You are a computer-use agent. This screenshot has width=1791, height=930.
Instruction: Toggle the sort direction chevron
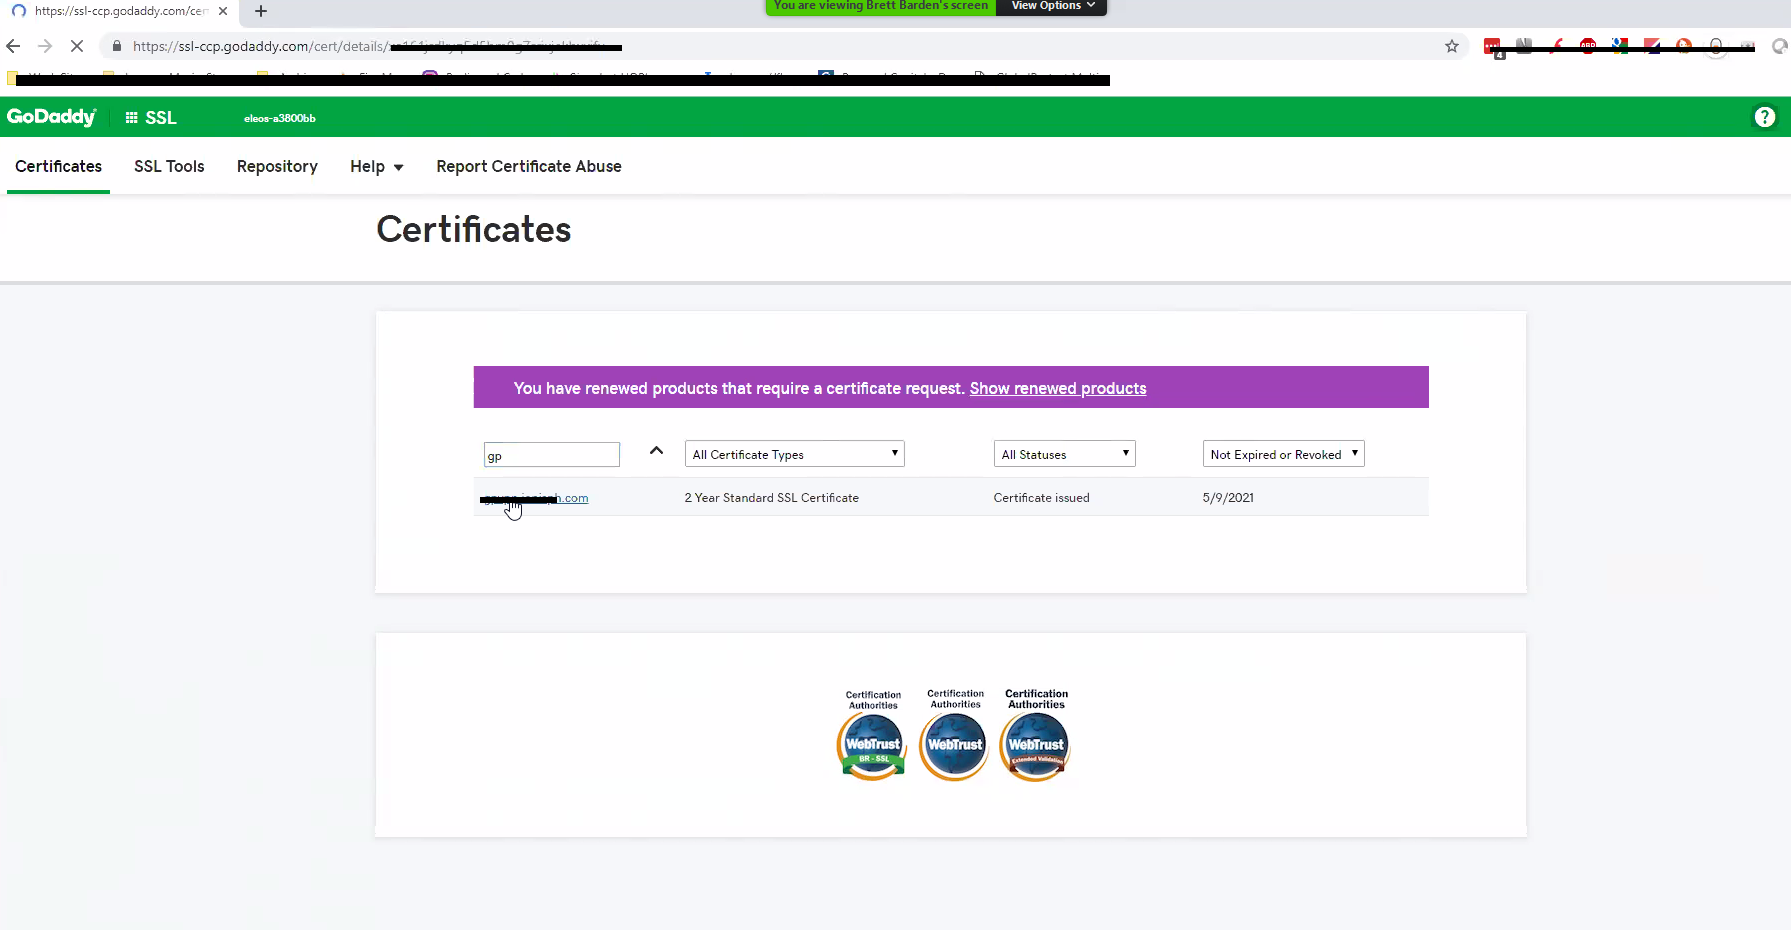click(656, 451)
